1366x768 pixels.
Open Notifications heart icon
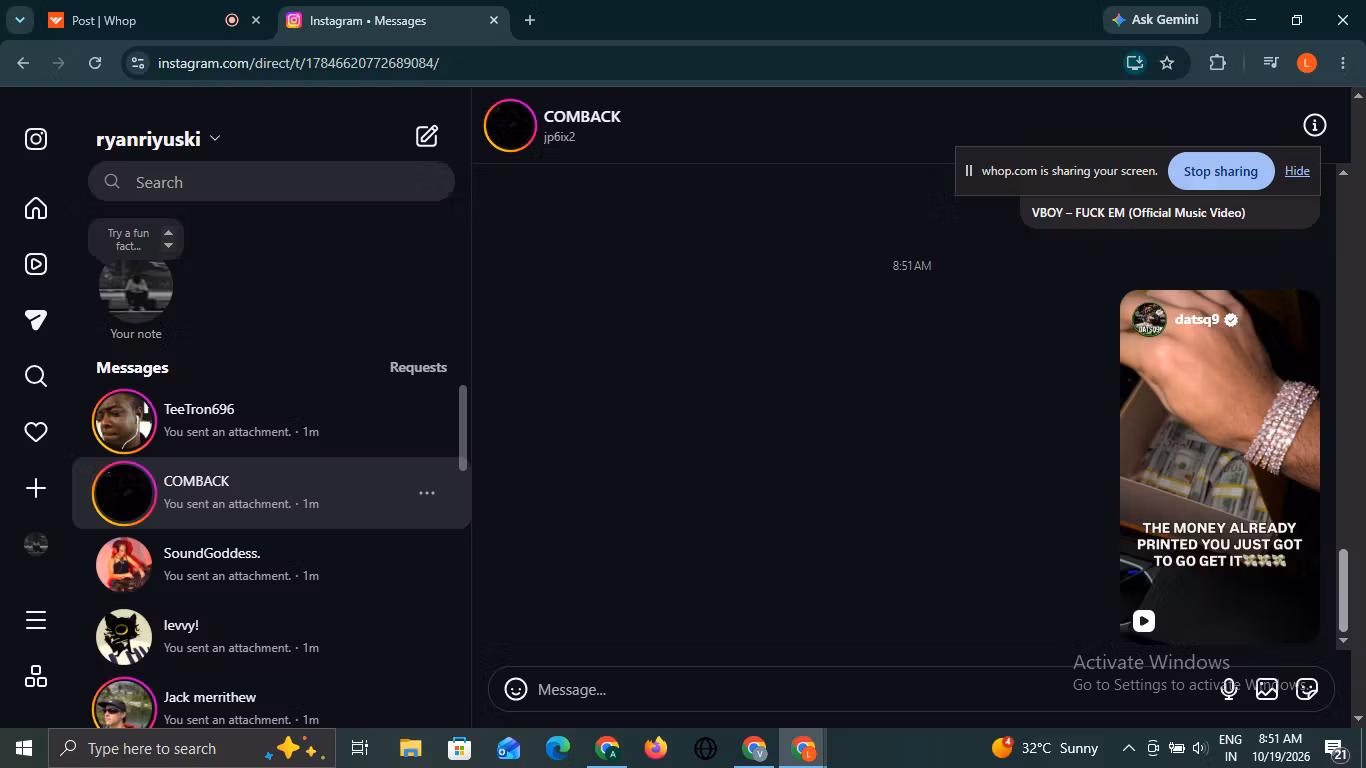click(36, 432)
